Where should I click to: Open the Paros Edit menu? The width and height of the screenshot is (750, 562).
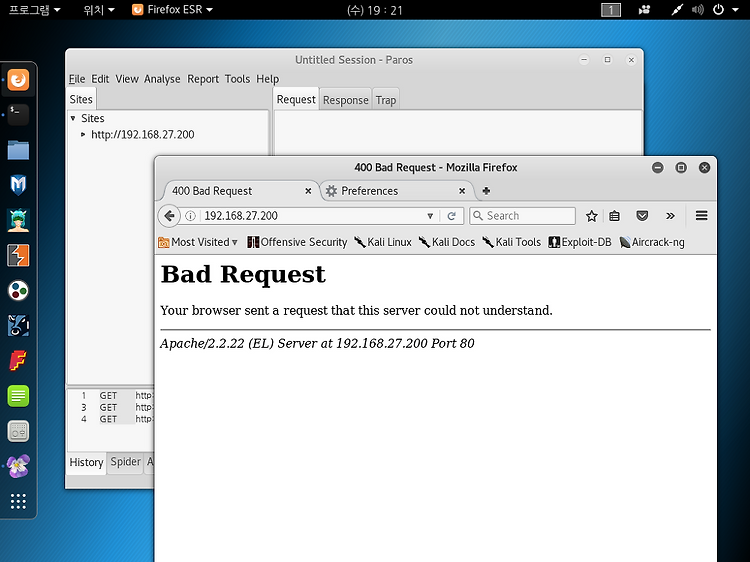pos(100,79)
